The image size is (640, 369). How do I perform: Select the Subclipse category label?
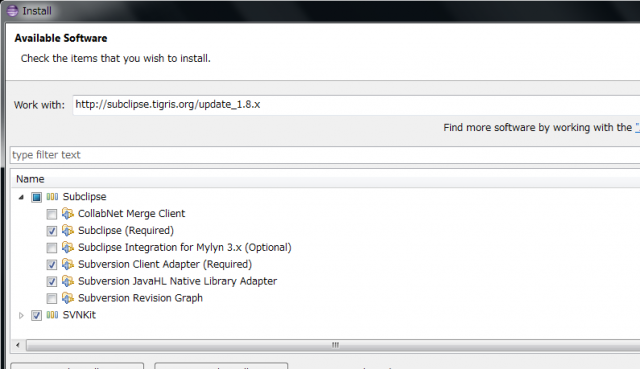coord(84,197)
